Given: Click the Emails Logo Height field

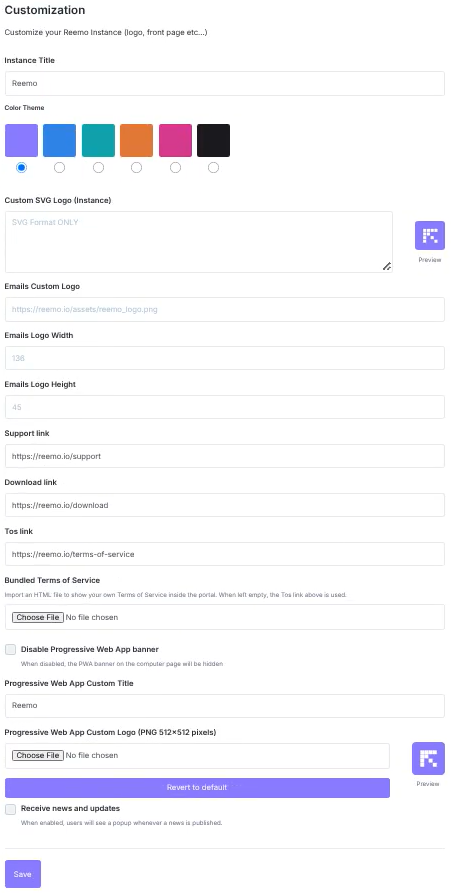Looking at the screenshot, I should click(x=225, y=407).
